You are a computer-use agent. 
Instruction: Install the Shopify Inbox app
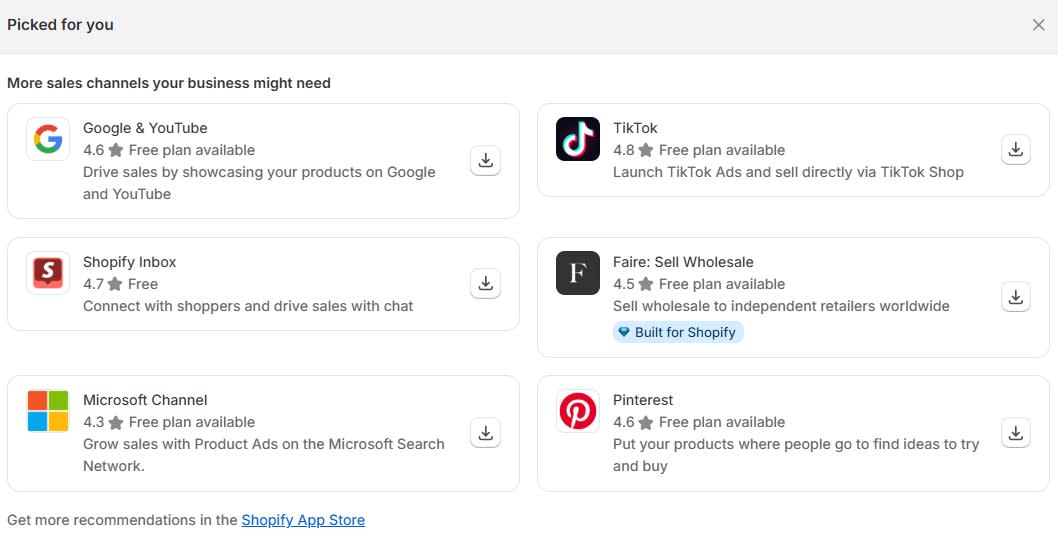point(485,284)
